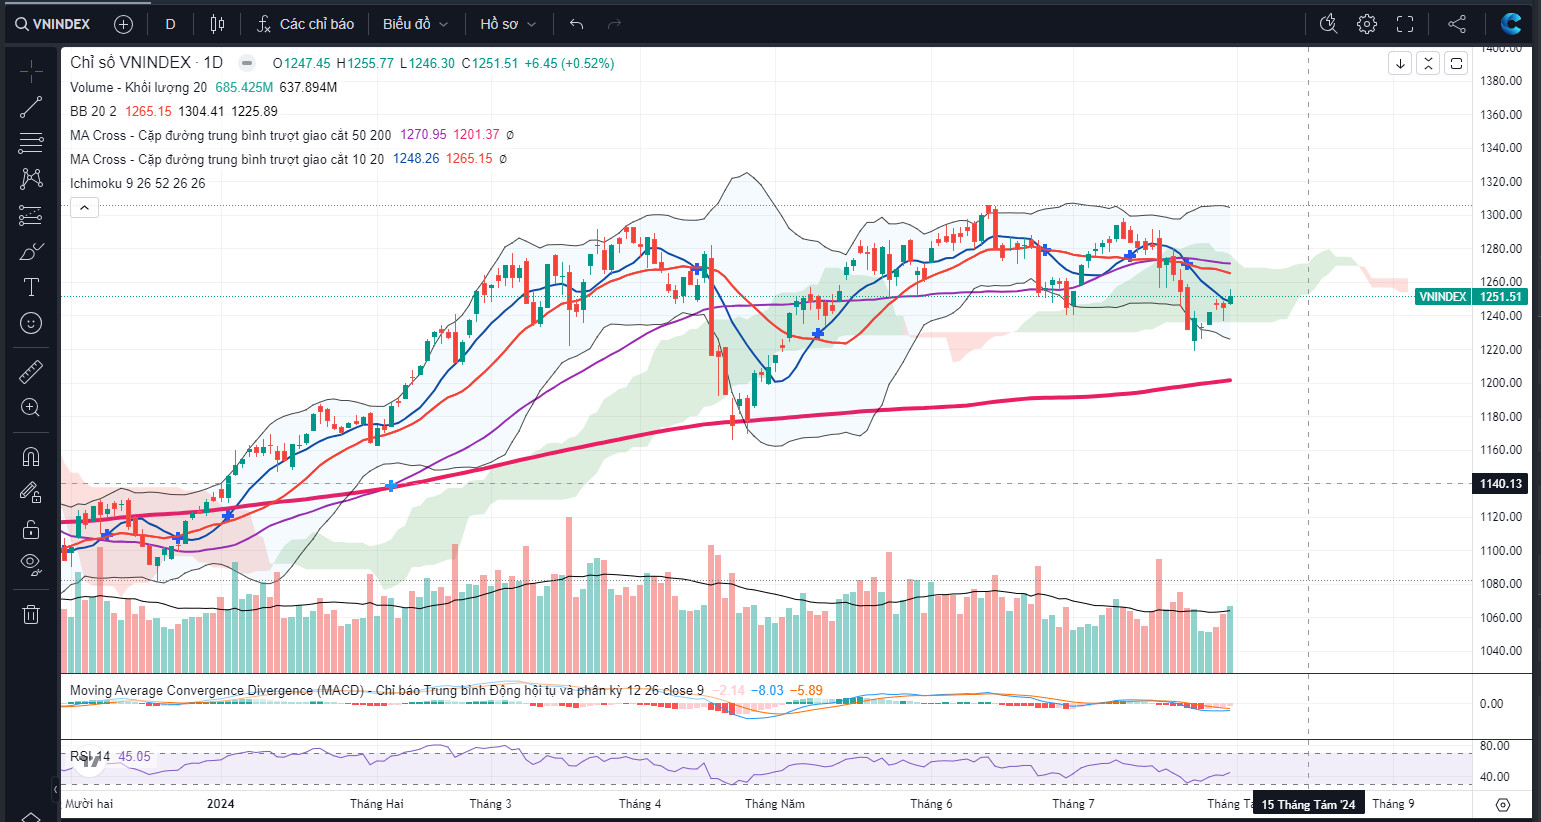Open Các chỉ báo indicators dialog
The image size is (1541, 822).
(305, 24)
